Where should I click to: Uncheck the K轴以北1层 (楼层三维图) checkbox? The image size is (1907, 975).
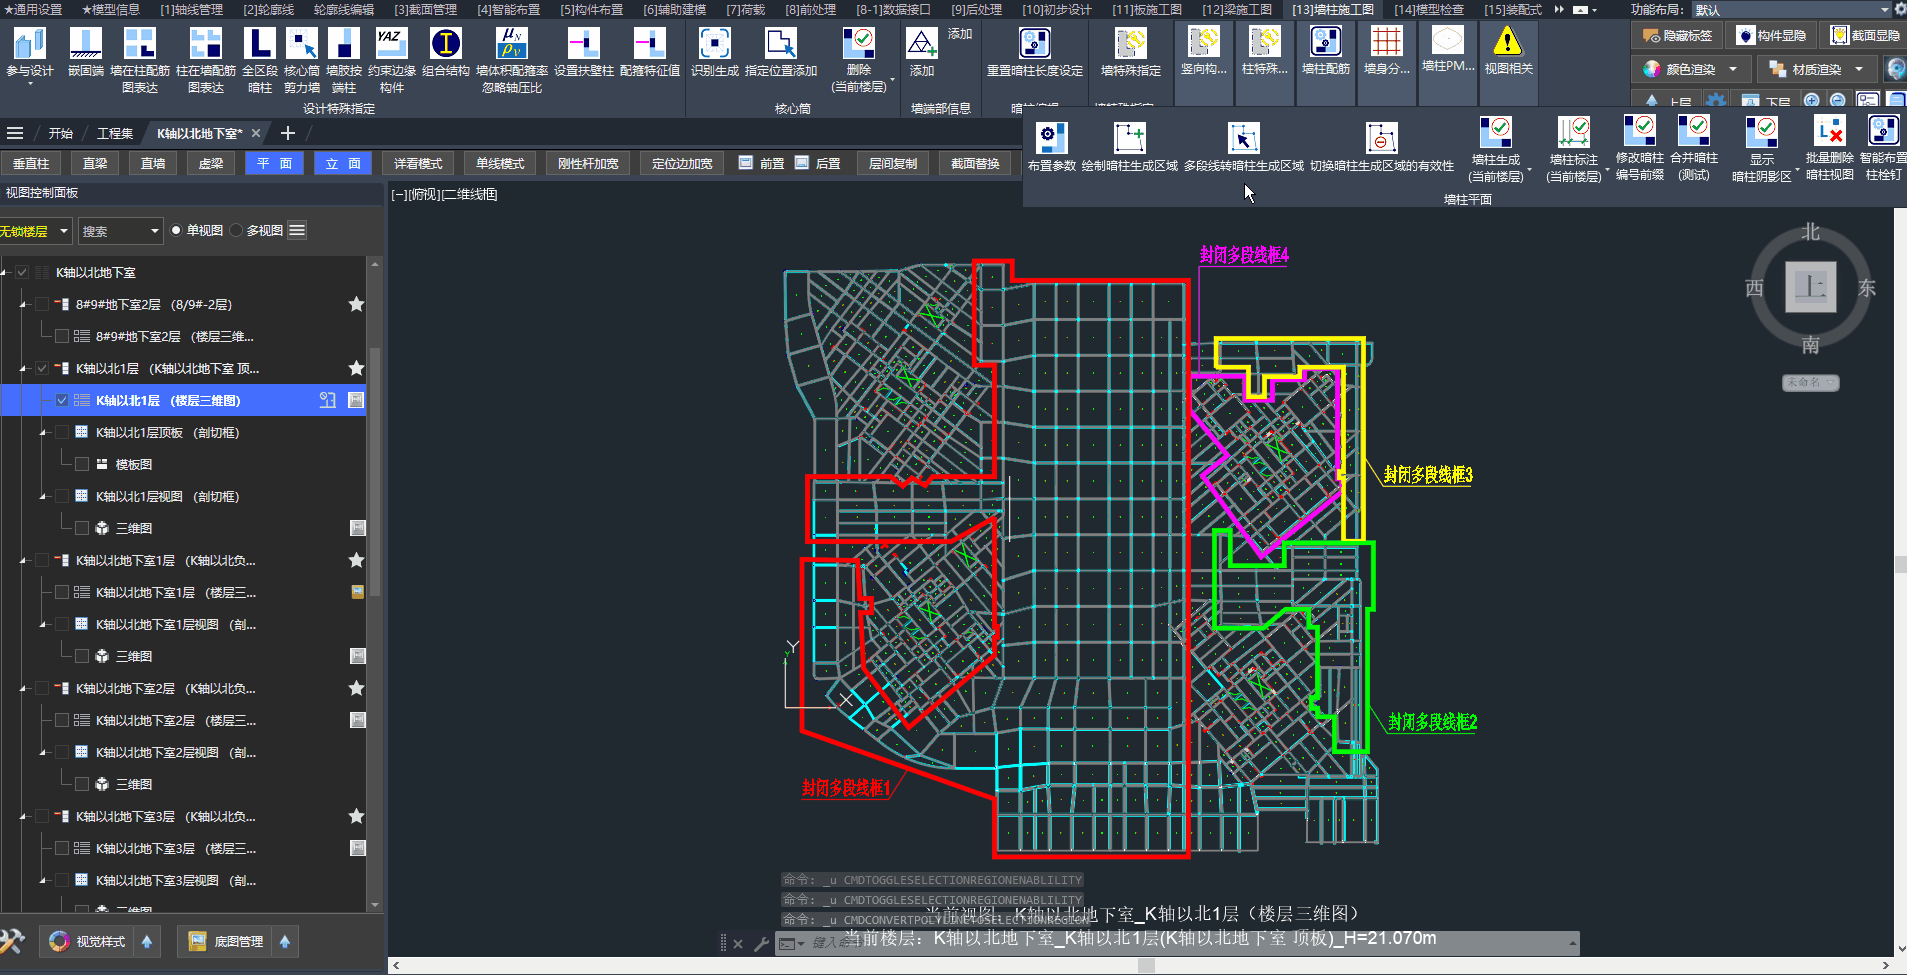[62, 400]
